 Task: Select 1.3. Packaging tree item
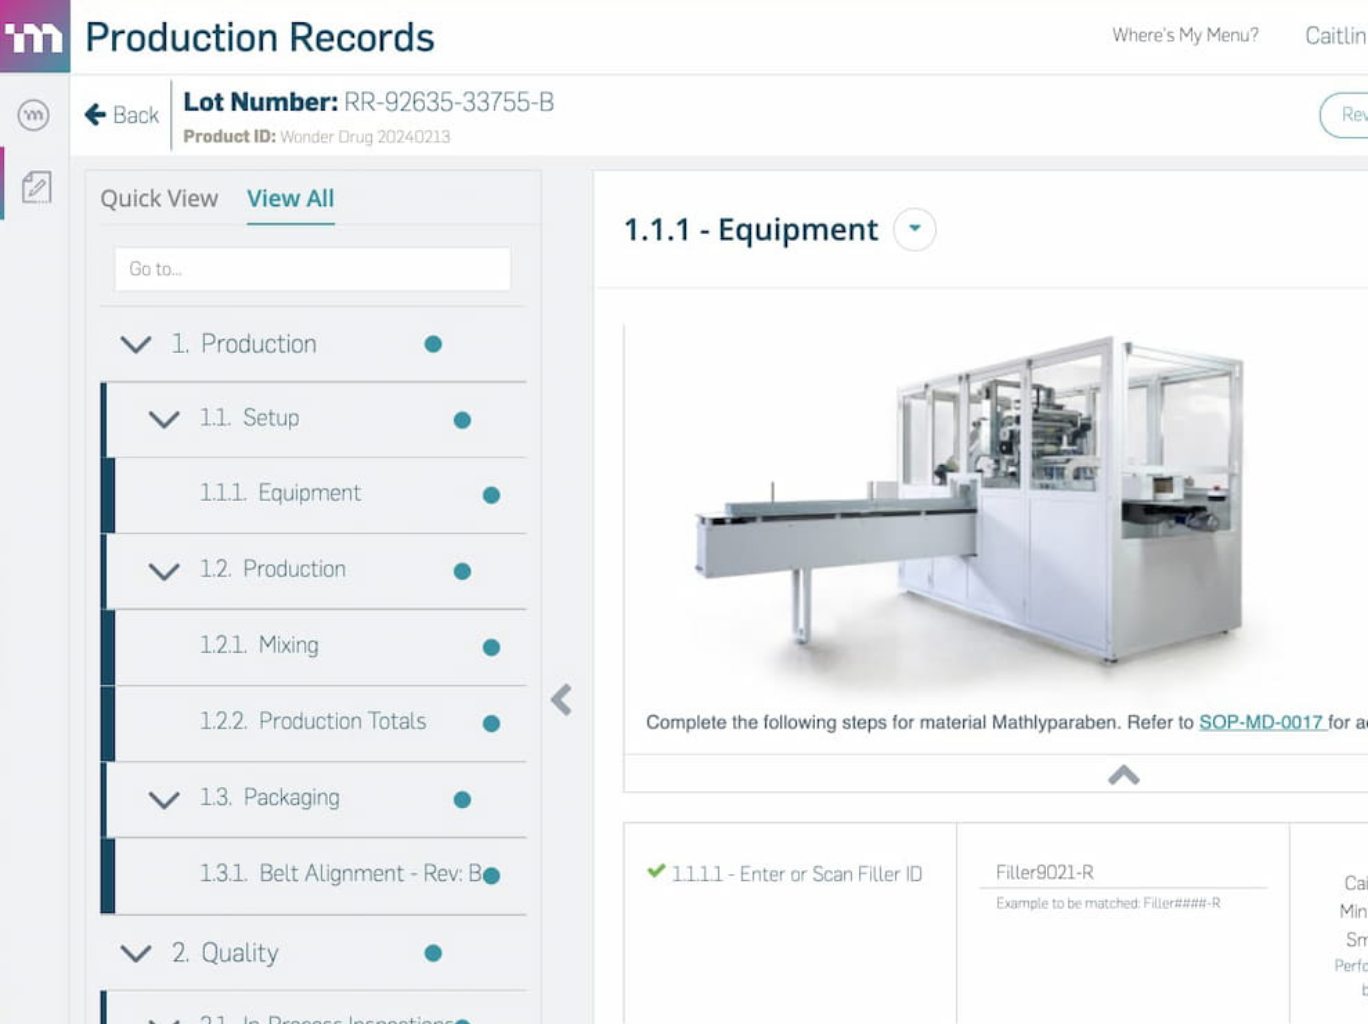point(316,799)
